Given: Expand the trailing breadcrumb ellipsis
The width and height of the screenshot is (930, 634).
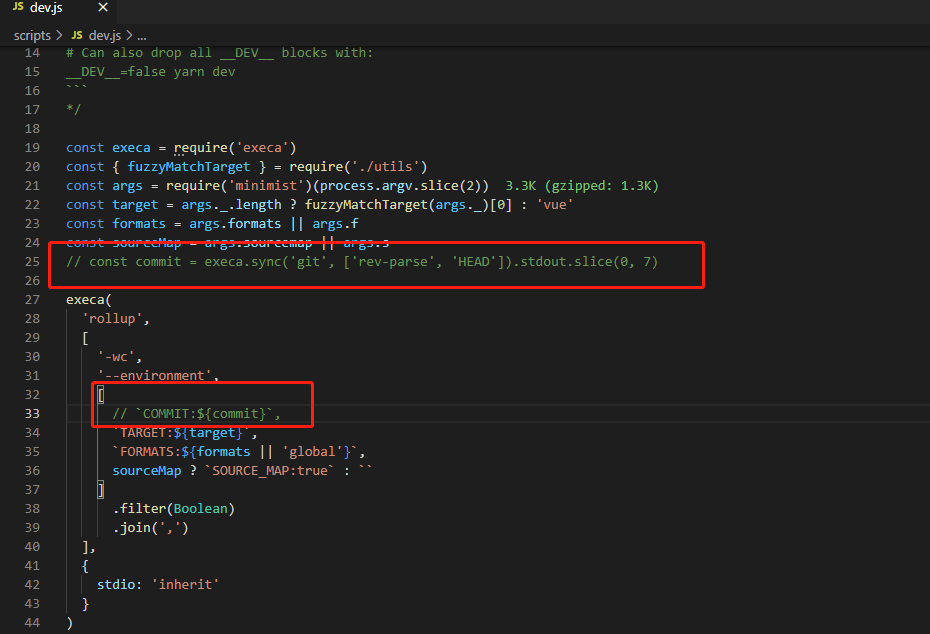Looking at the screenshot, I should 140,34.
